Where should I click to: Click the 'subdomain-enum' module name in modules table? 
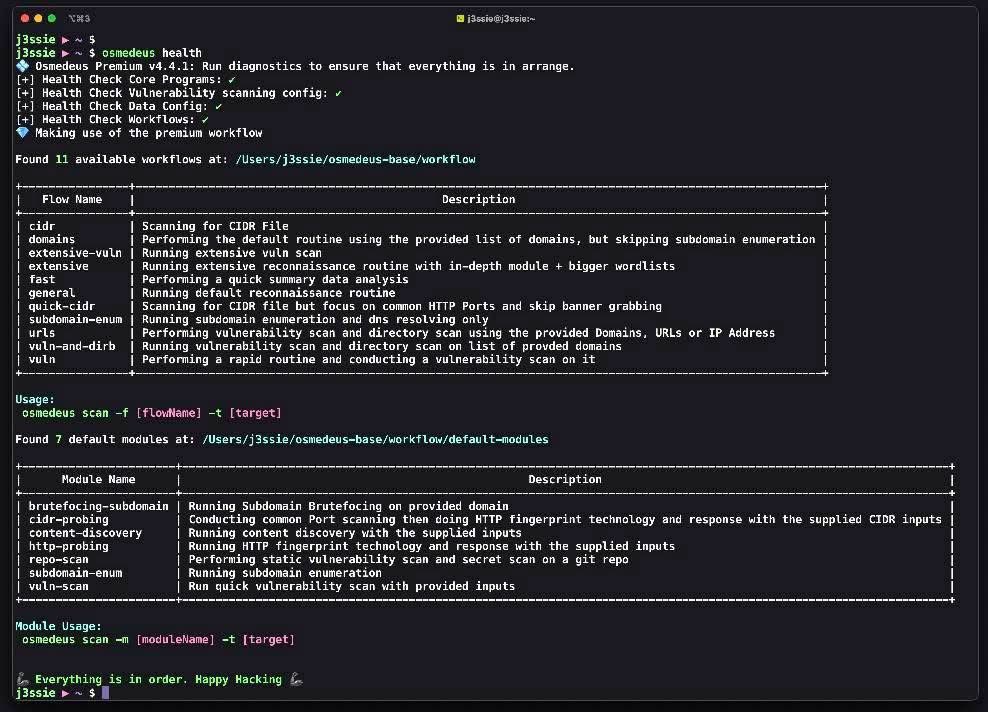point(75,573)
